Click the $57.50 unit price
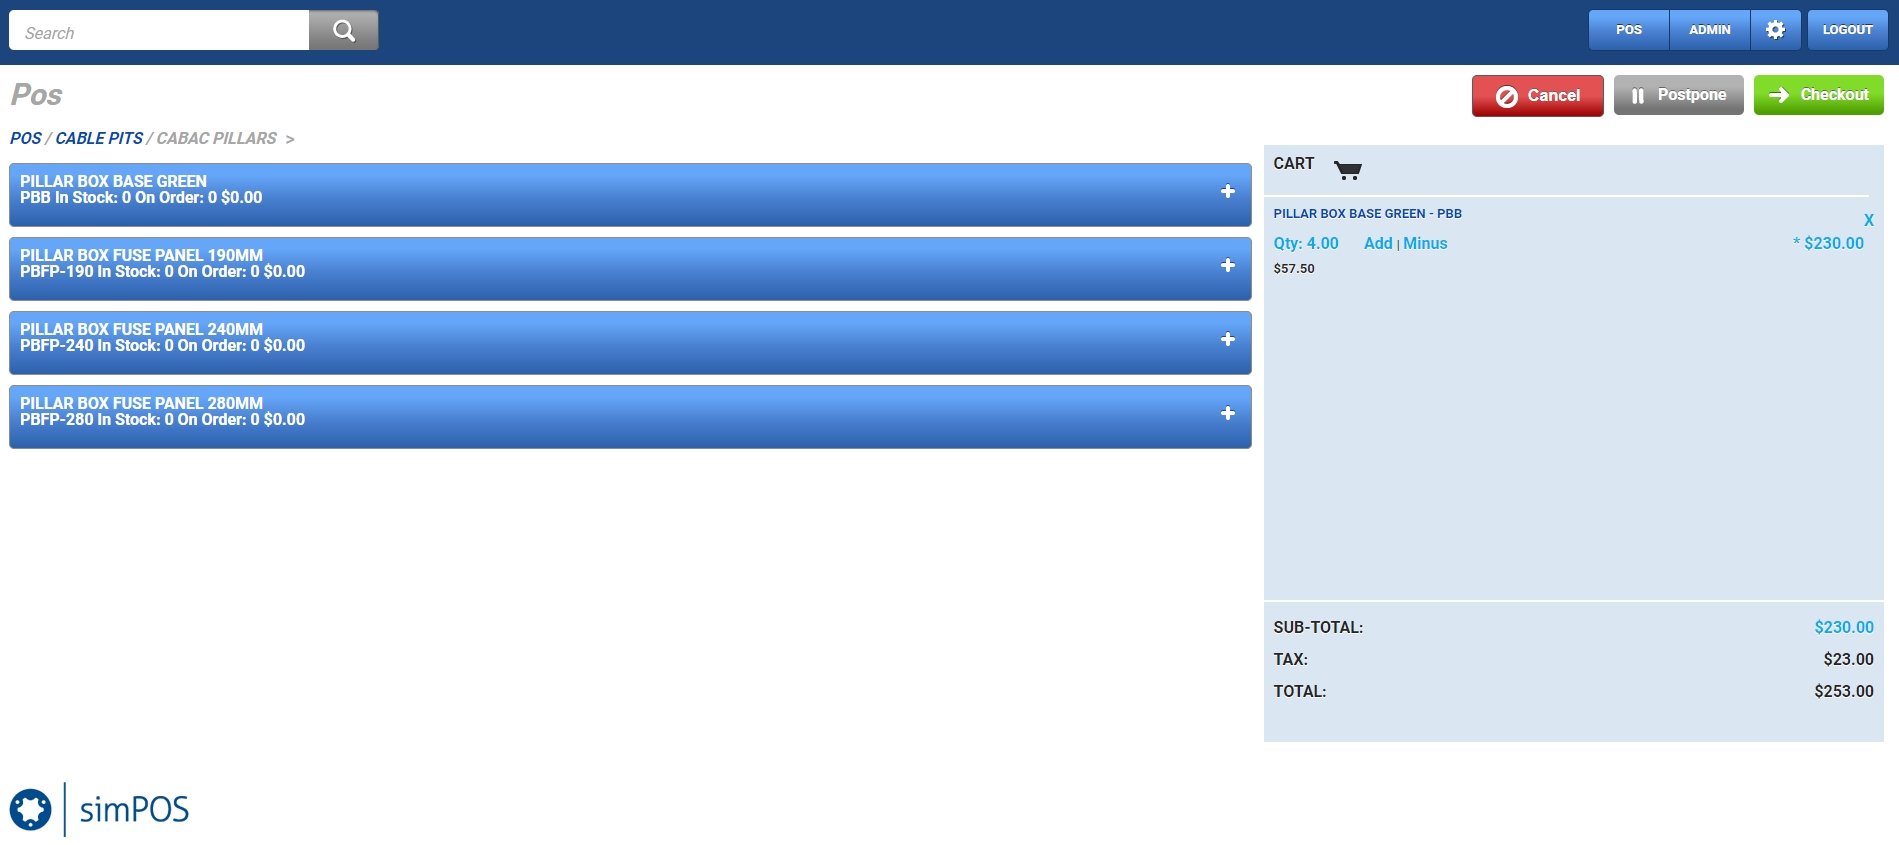This screenshot has width=1899, height=845. coord(1294,269)
